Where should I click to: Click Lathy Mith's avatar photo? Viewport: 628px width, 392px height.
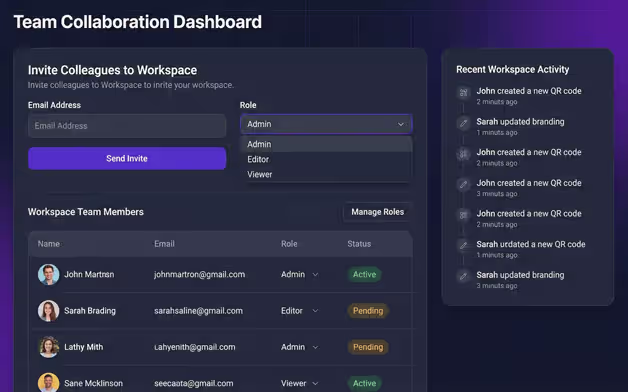point(48,347)
